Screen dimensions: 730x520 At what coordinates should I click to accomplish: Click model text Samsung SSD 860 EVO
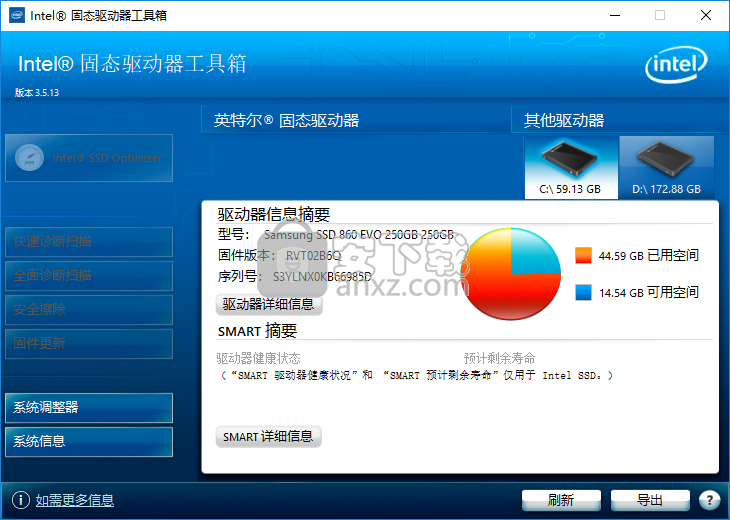point(358,235)
